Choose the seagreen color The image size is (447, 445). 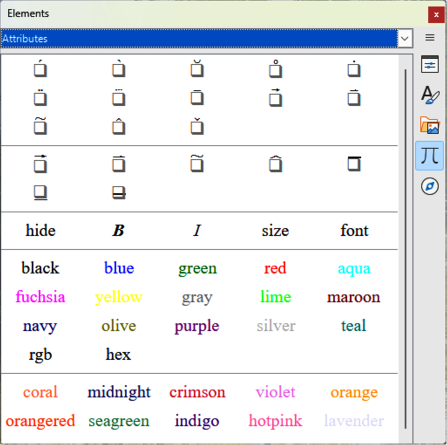[x=119, y=422]
